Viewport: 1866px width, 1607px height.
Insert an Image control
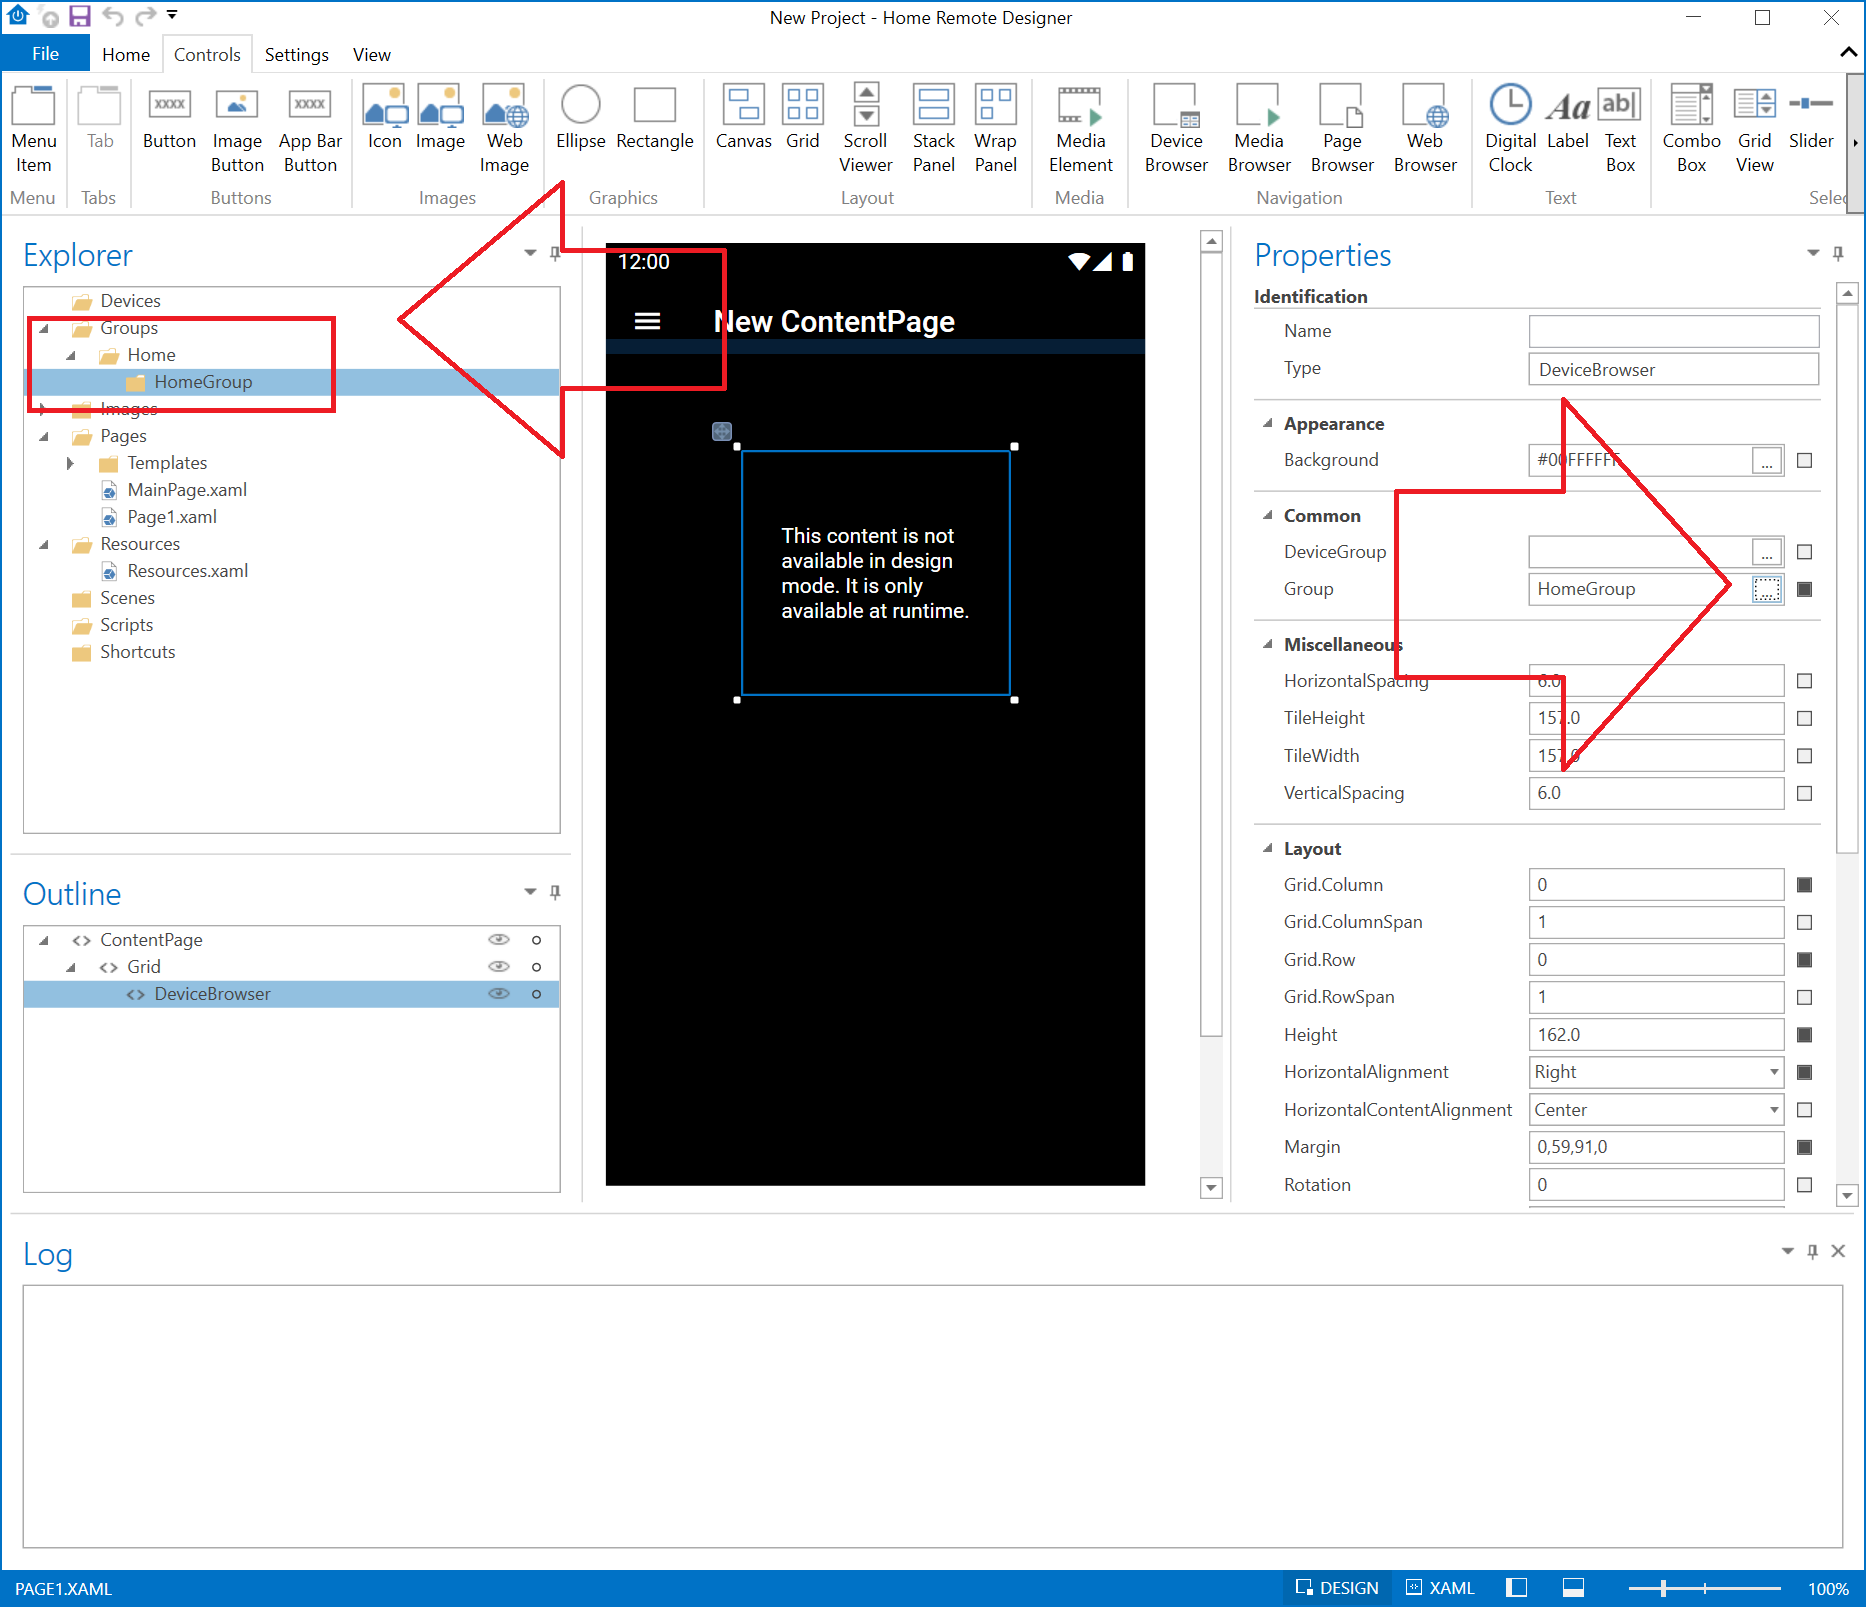coord(440,118)
